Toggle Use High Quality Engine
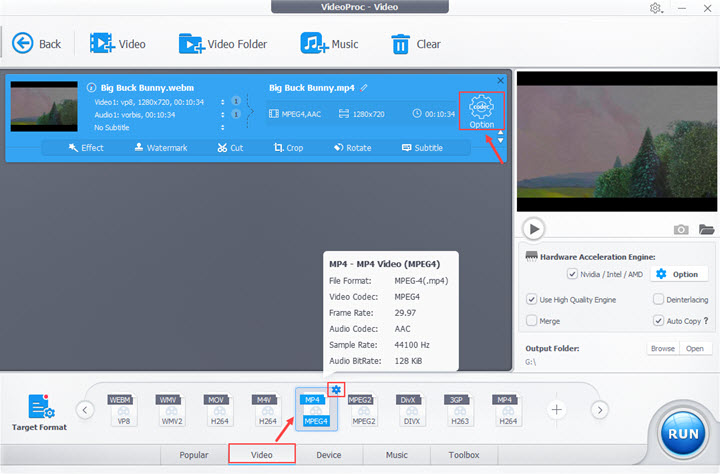 pyautogui.click(x=531, y=299)
